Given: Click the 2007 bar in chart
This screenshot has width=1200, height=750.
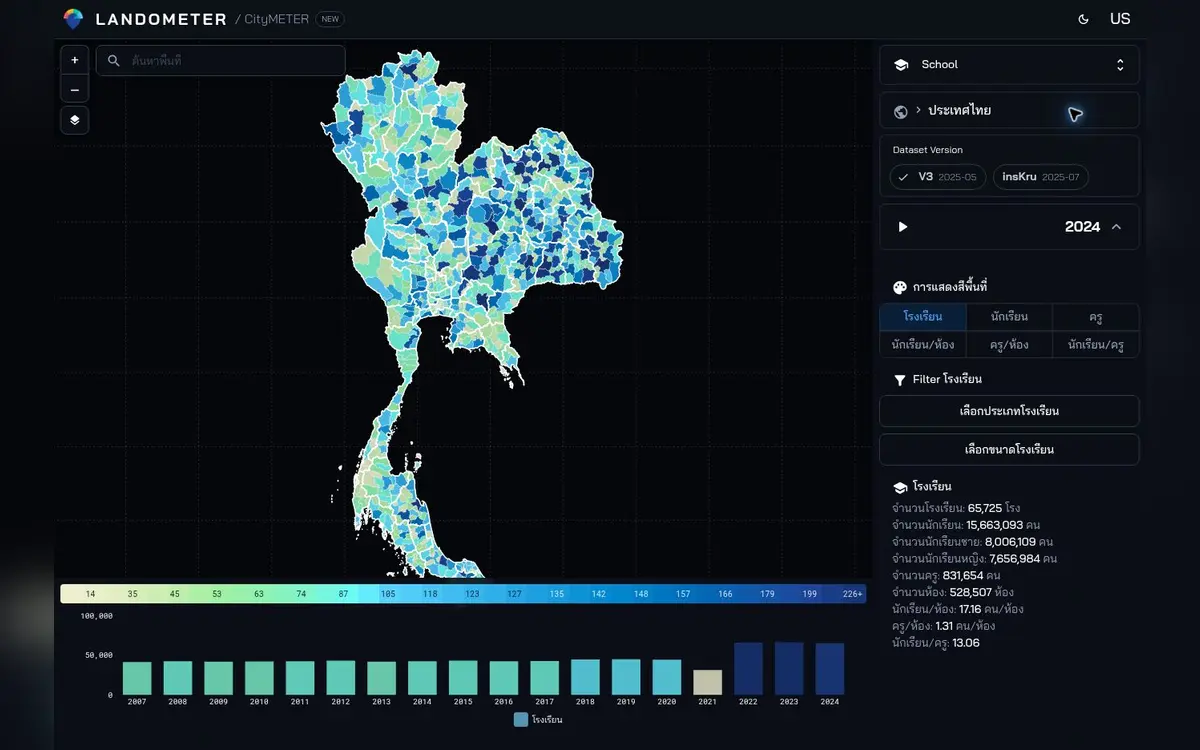Looking at the screenshot, I should point(138,678).
